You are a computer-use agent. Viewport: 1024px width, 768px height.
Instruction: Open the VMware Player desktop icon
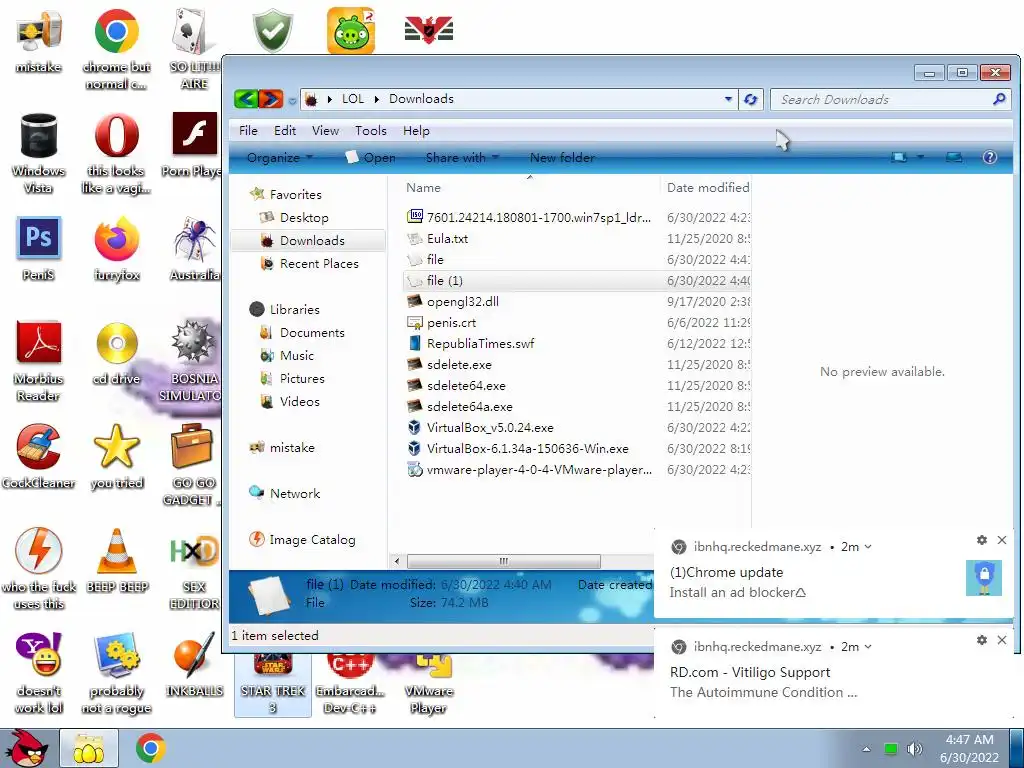pyautogui.click(x=428, y=682)
